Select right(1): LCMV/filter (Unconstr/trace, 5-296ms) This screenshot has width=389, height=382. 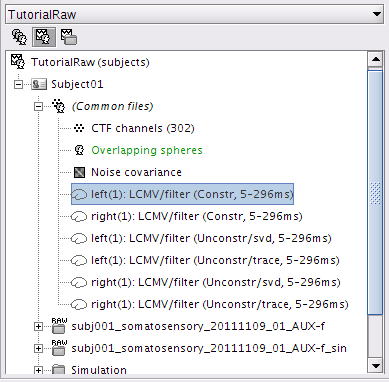tap(220, 304)
